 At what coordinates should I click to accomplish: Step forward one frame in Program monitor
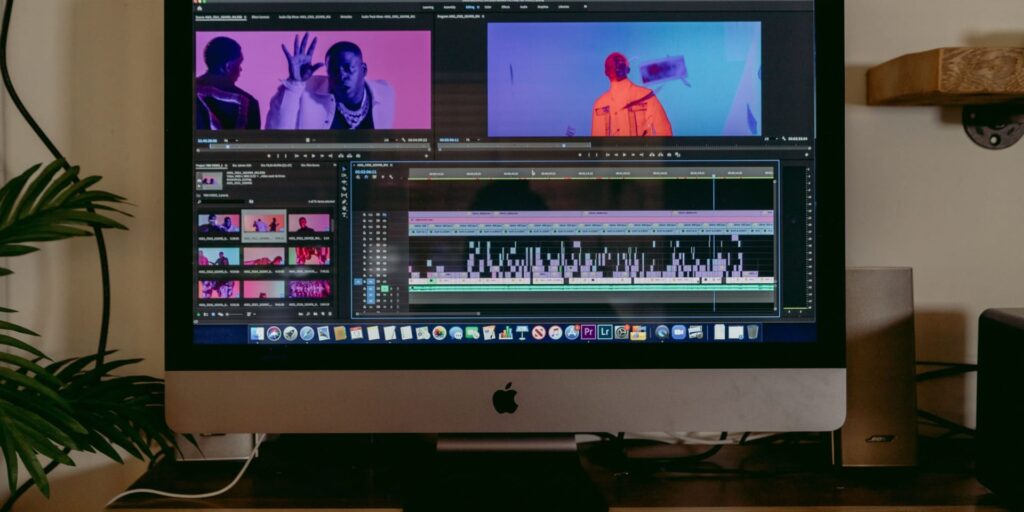(633, 155)
